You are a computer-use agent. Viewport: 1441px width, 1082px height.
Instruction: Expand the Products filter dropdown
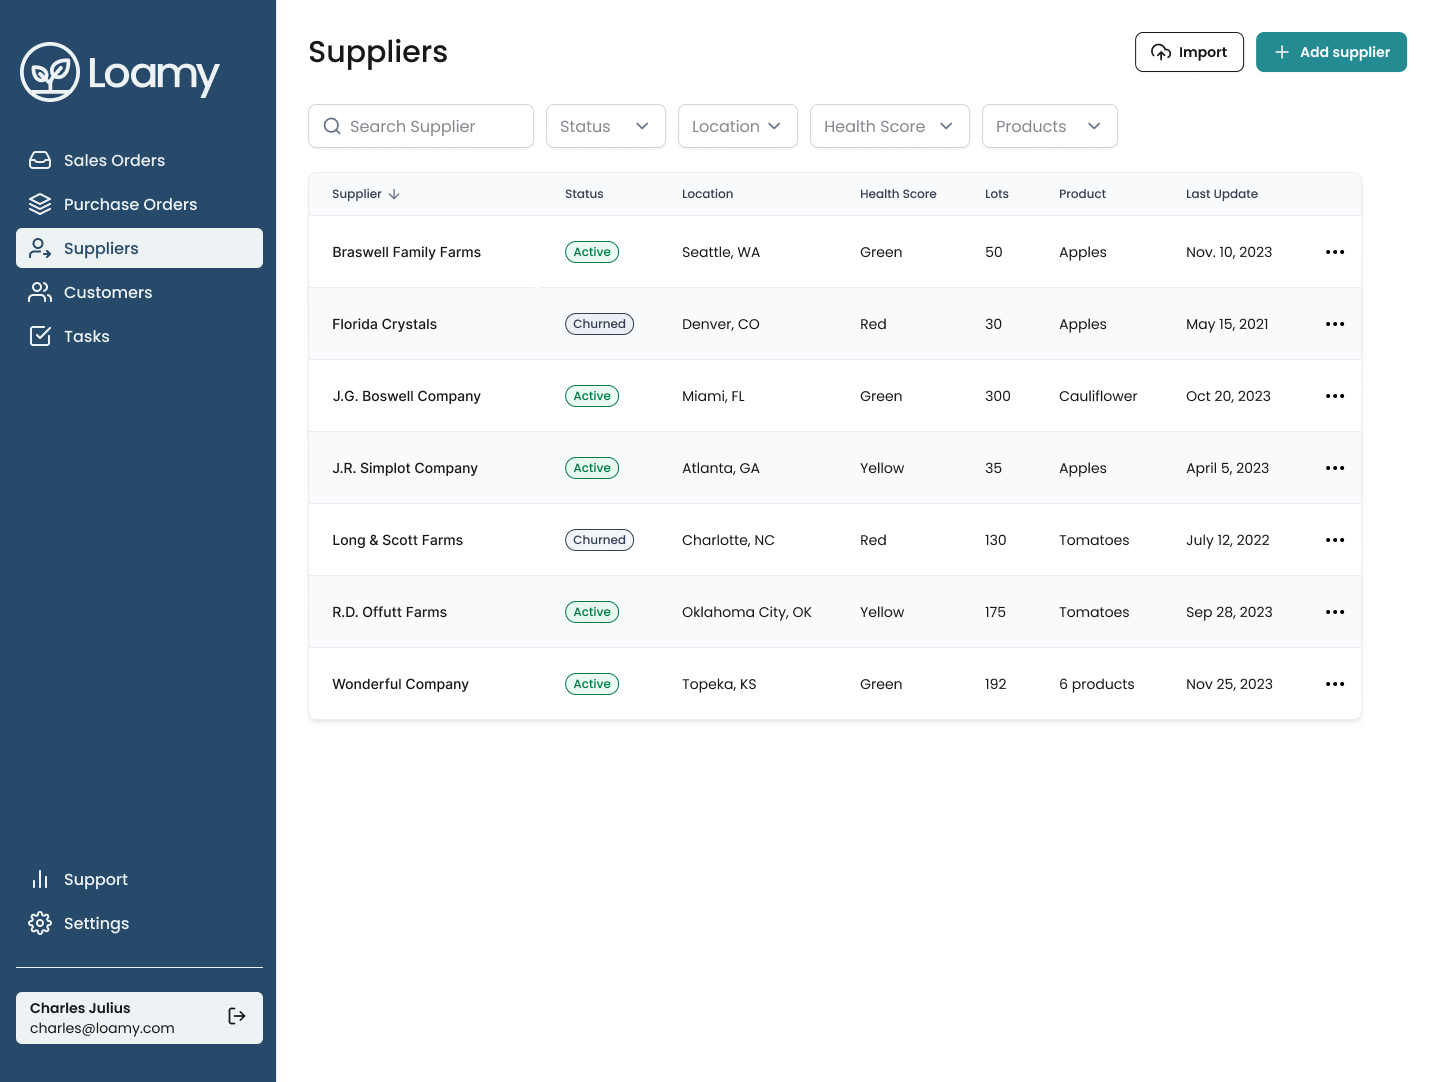[x=1050, y=126]
